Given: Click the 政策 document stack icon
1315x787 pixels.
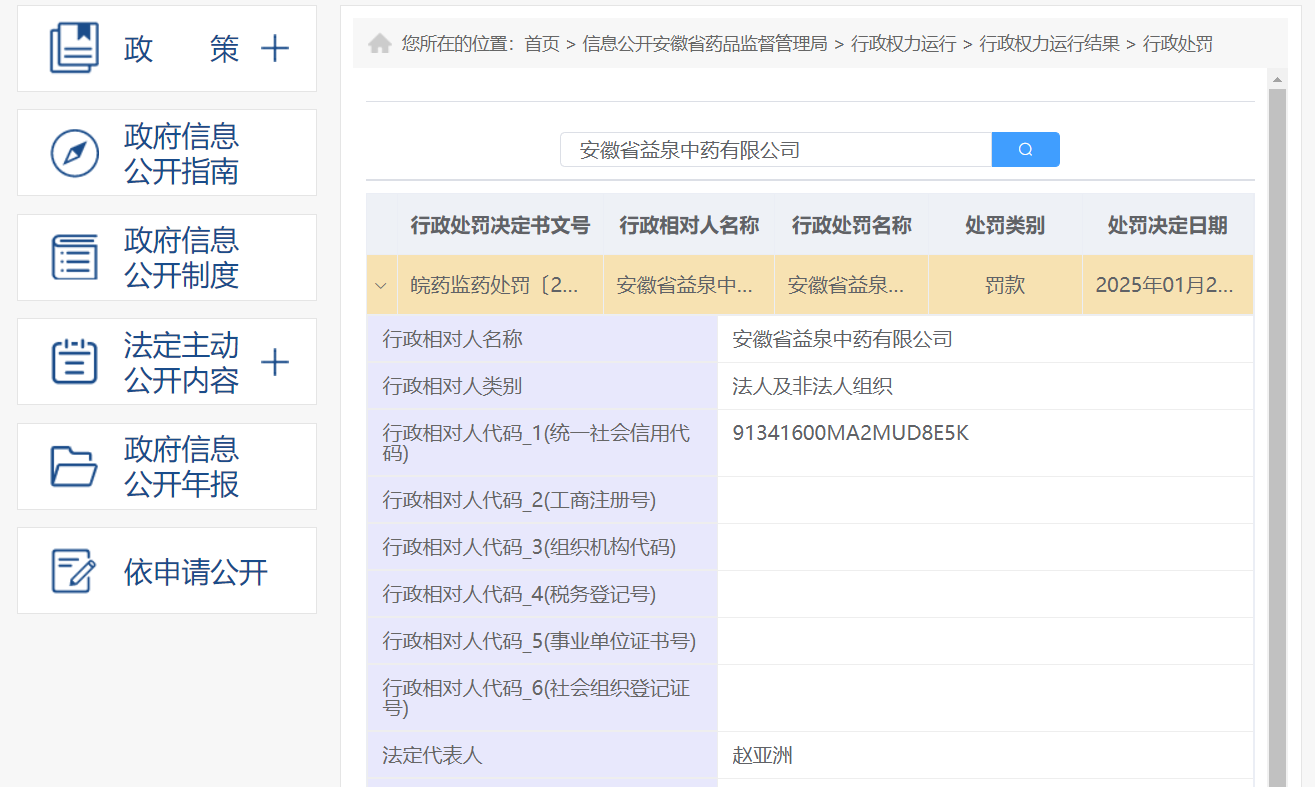Looking at the screenshot, I should (x=75, y=48).
